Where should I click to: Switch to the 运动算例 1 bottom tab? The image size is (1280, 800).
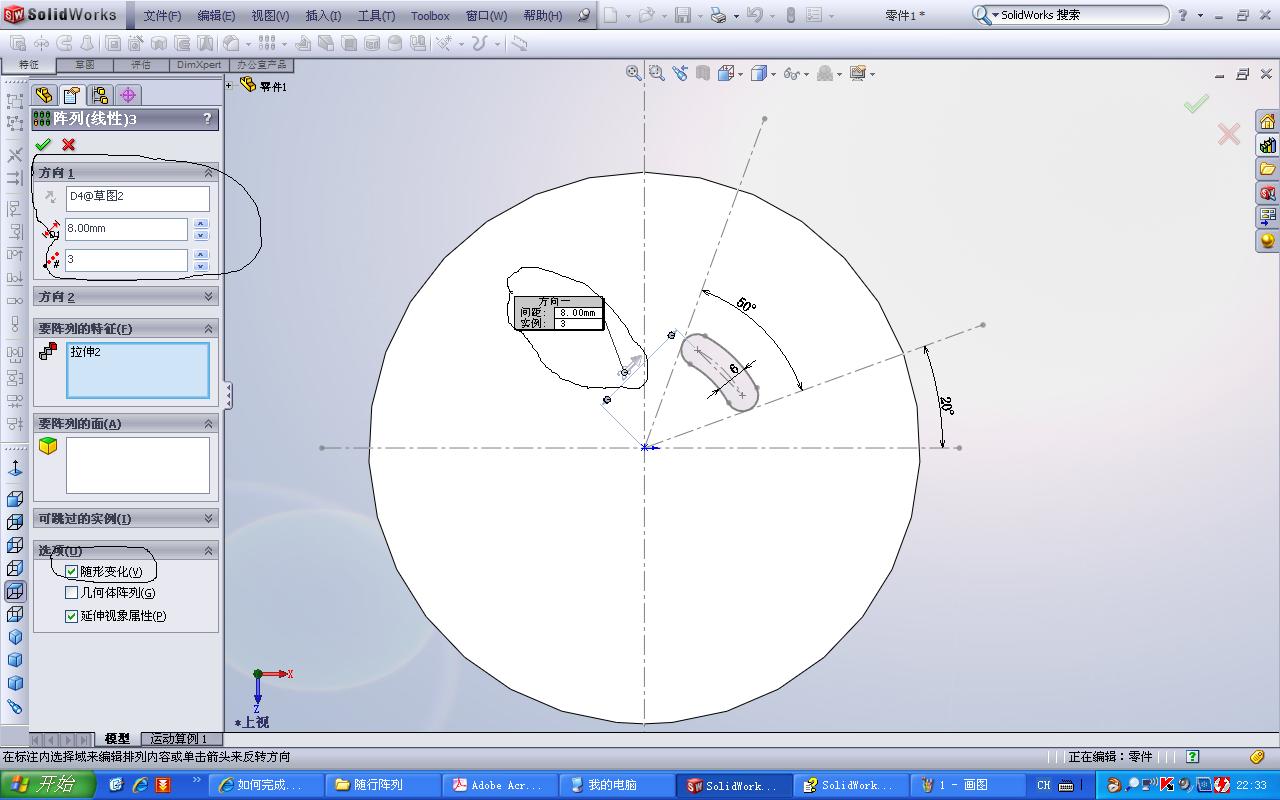tap(180, 739)
